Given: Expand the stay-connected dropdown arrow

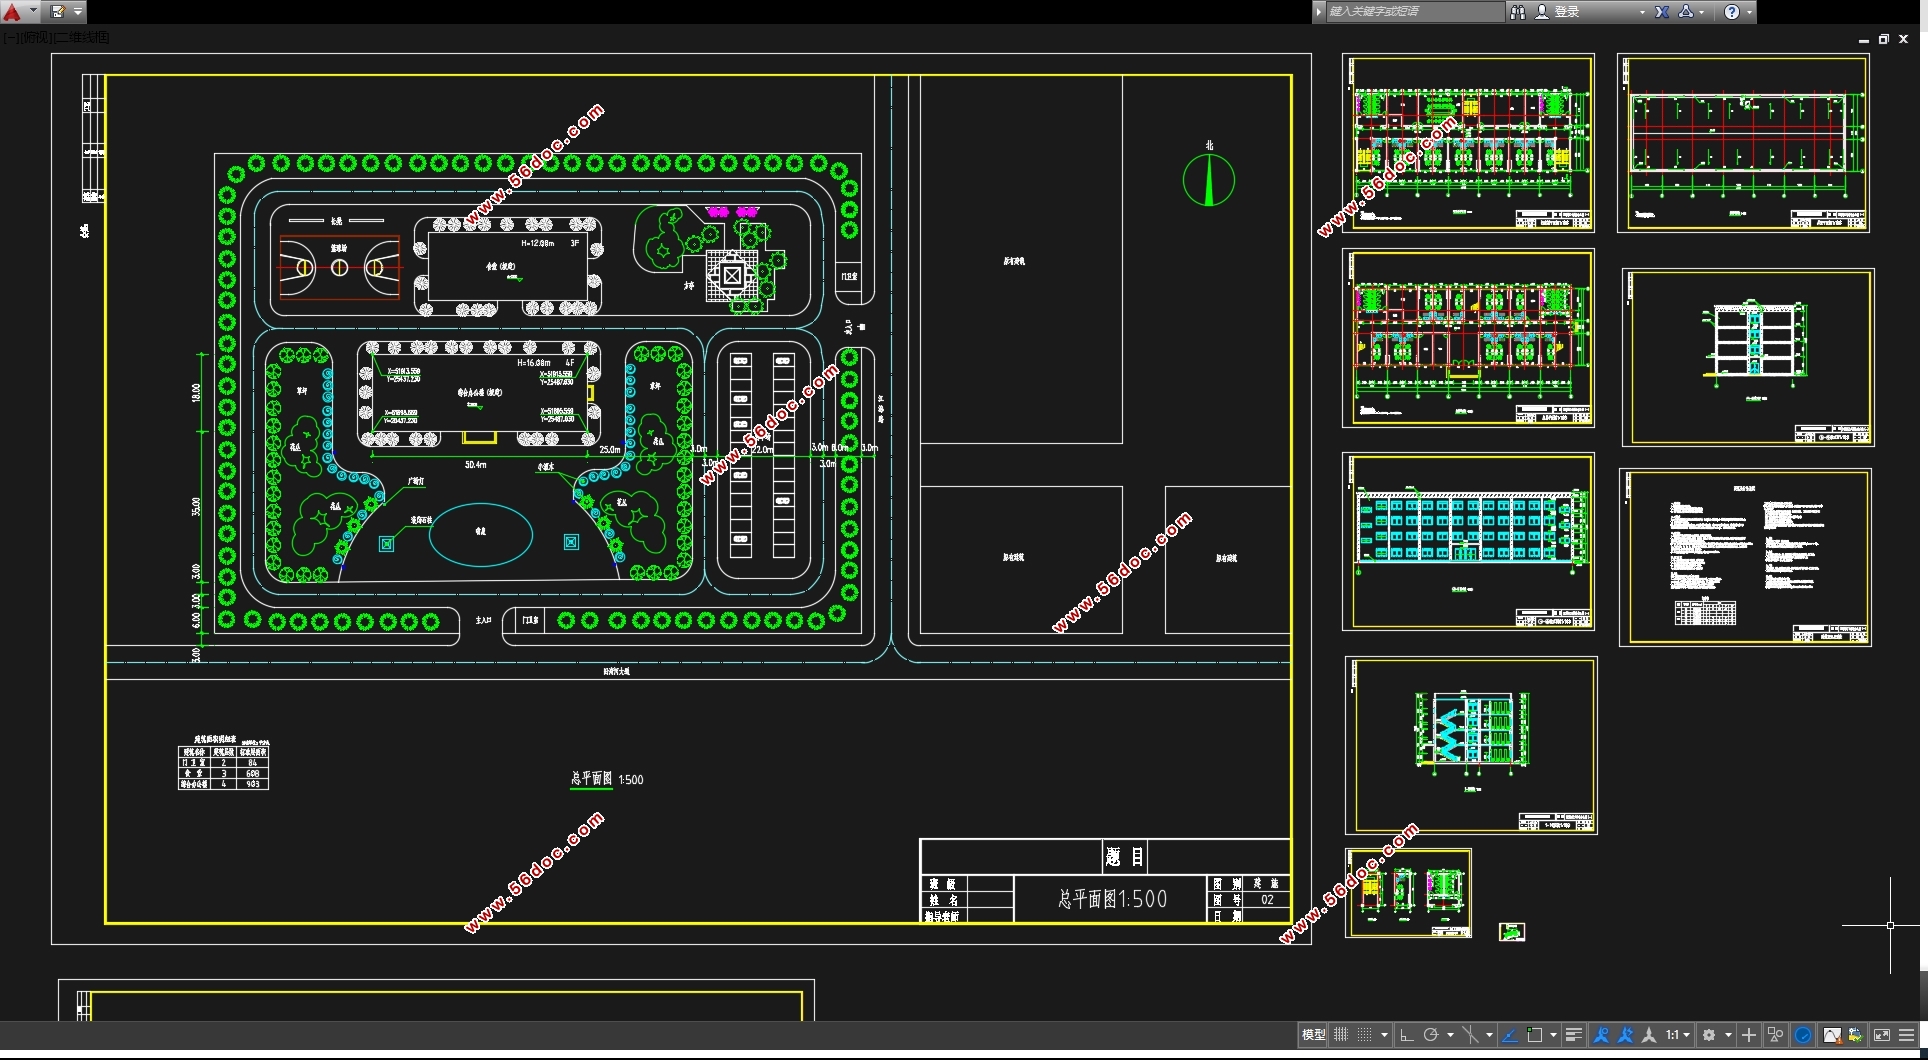Looking at the screenshot, I should click(x=1702, y=12).
